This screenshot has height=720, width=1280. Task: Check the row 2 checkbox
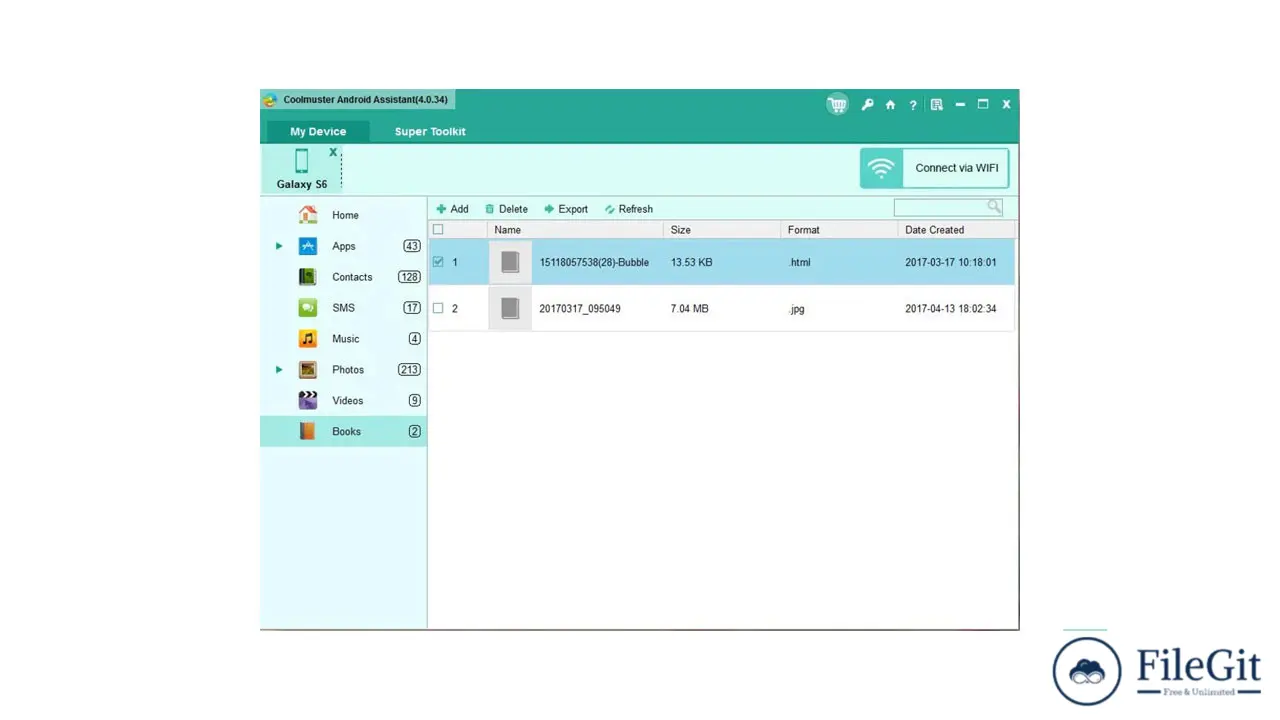coord(438,308)
